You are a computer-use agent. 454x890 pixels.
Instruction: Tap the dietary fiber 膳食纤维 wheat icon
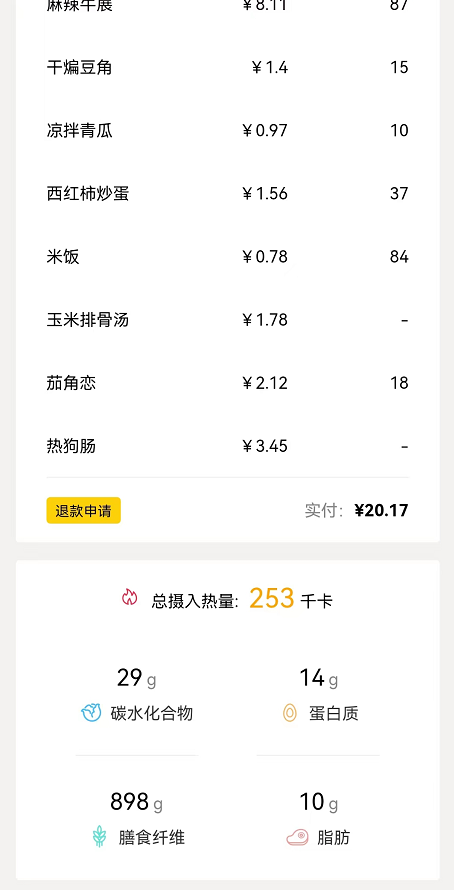click(x=99, y=837)
